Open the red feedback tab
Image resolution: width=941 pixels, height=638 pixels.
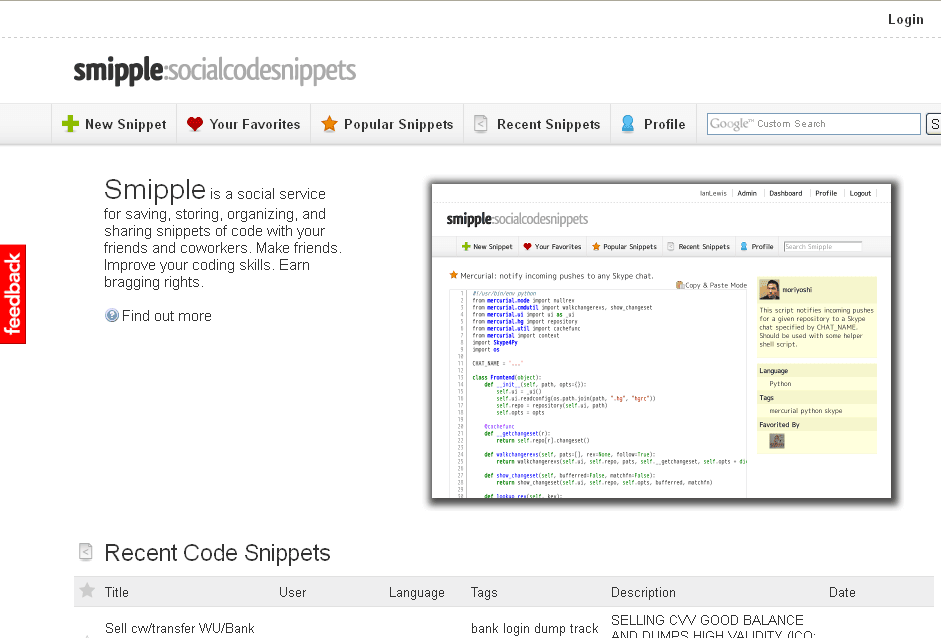coord(13,294)
